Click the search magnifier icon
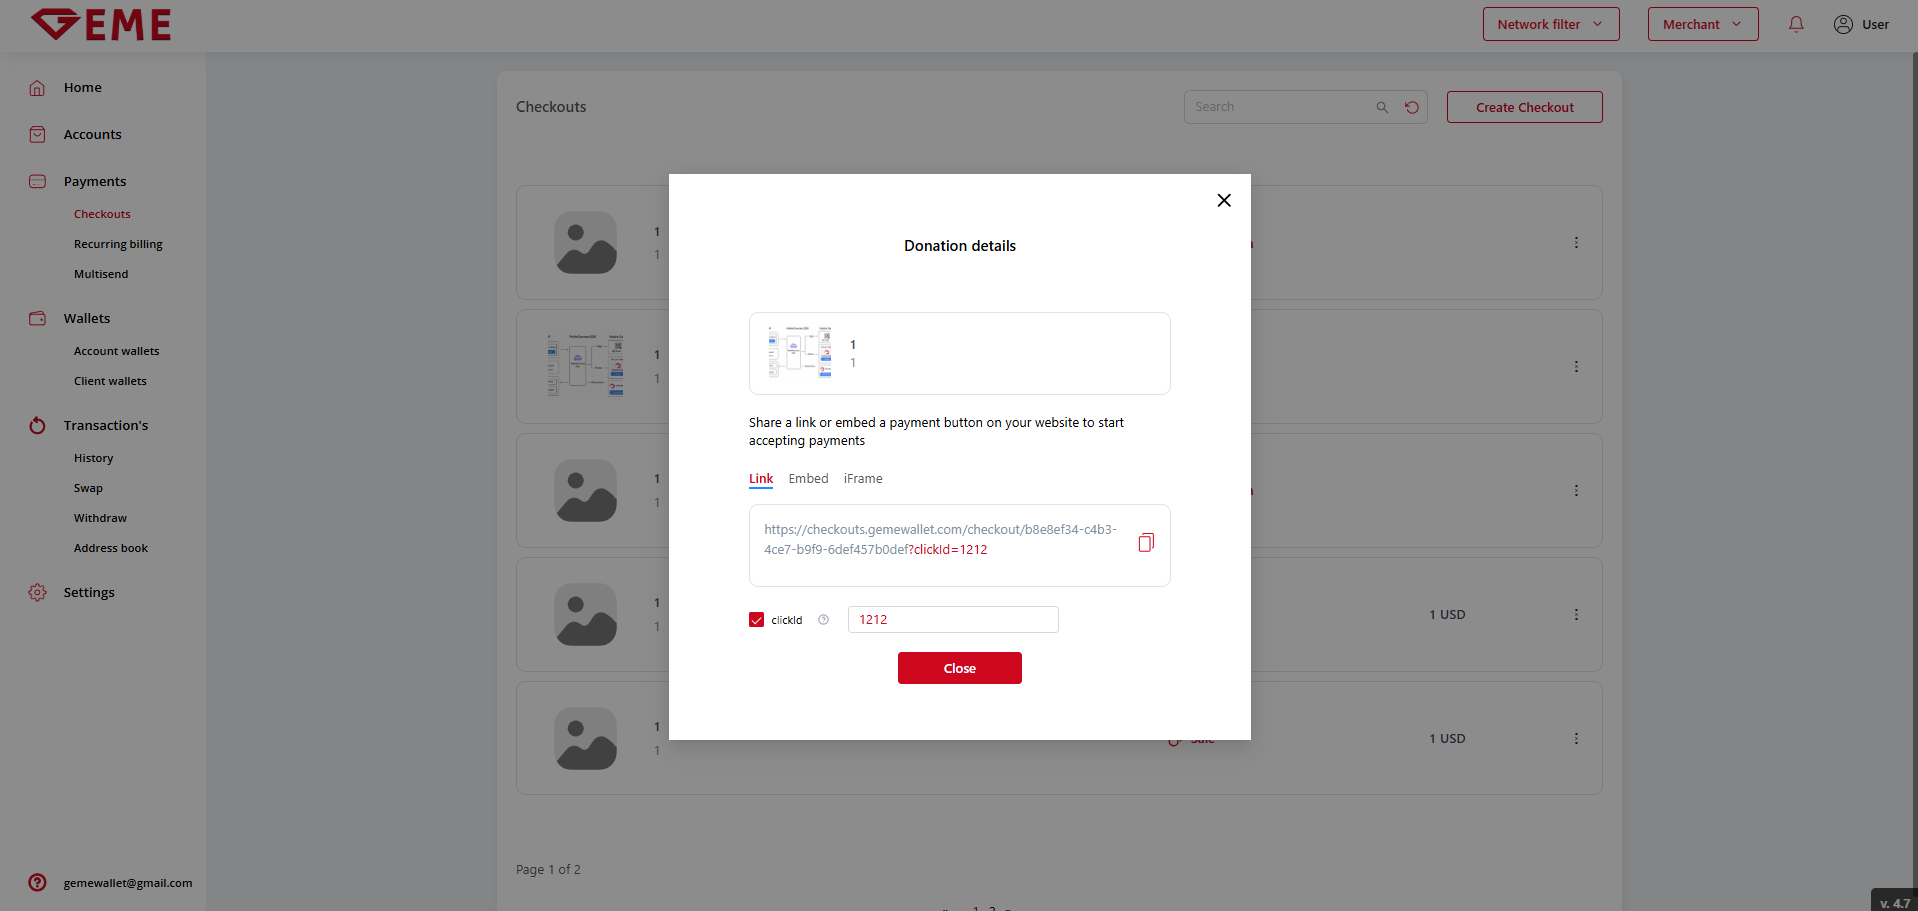The image size is (1918, 911). 1382,108
